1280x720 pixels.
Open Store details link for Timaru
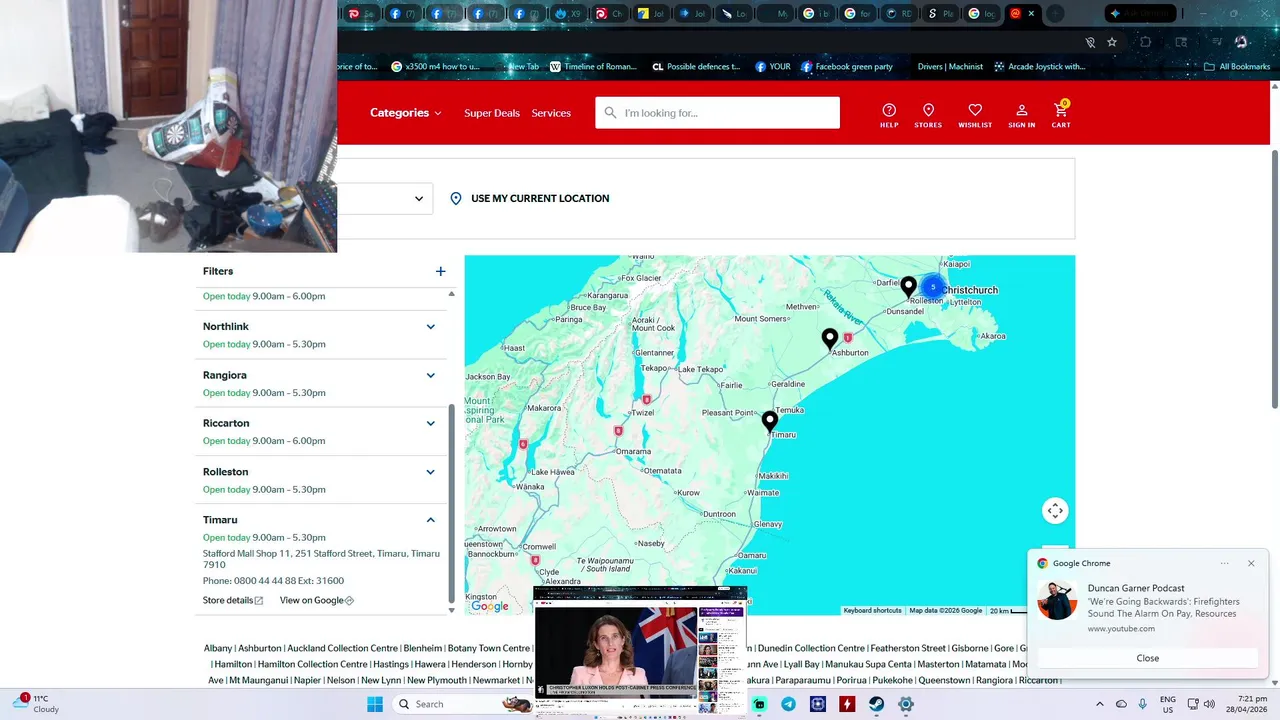pos(233,600)
